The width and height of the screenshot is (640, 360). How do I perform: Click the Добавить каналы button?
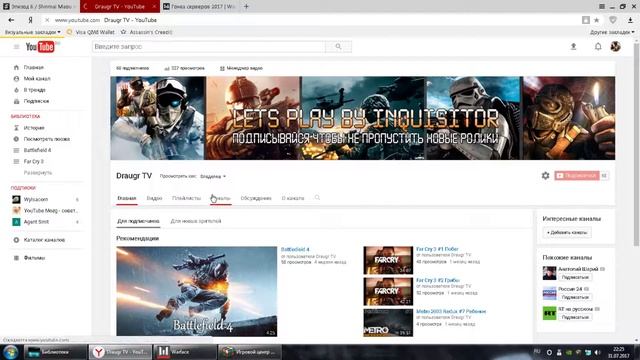pyautogui.click(x=567, y=232)
